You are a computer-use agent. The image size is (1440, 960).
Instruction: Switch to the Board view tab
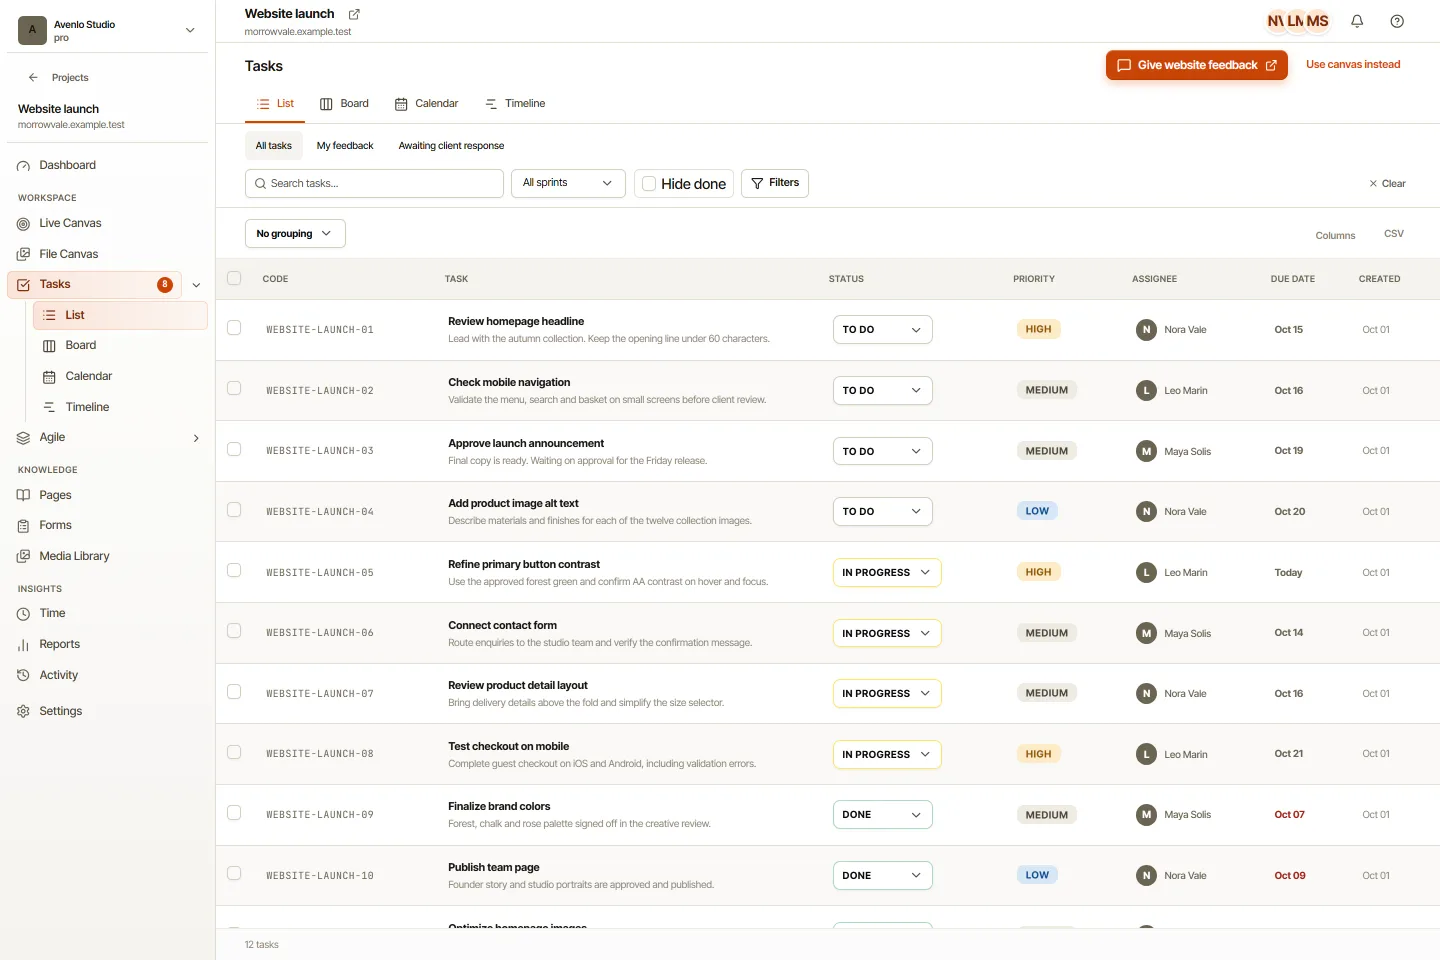pyautogui.click(x=344, y=104)
